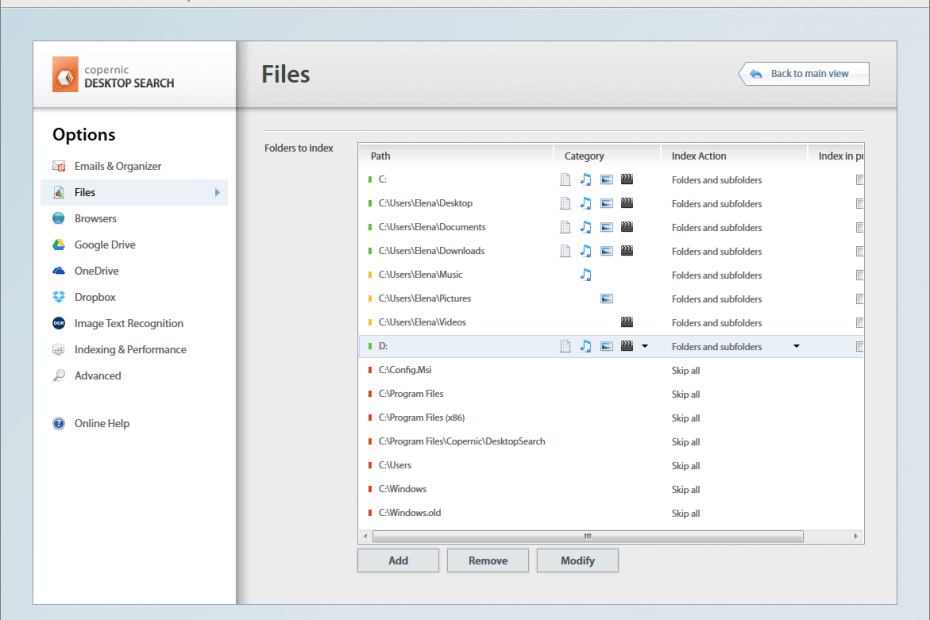
Task: Open the Online Help link
Action: pyautogui.click(x=102, y=423)
